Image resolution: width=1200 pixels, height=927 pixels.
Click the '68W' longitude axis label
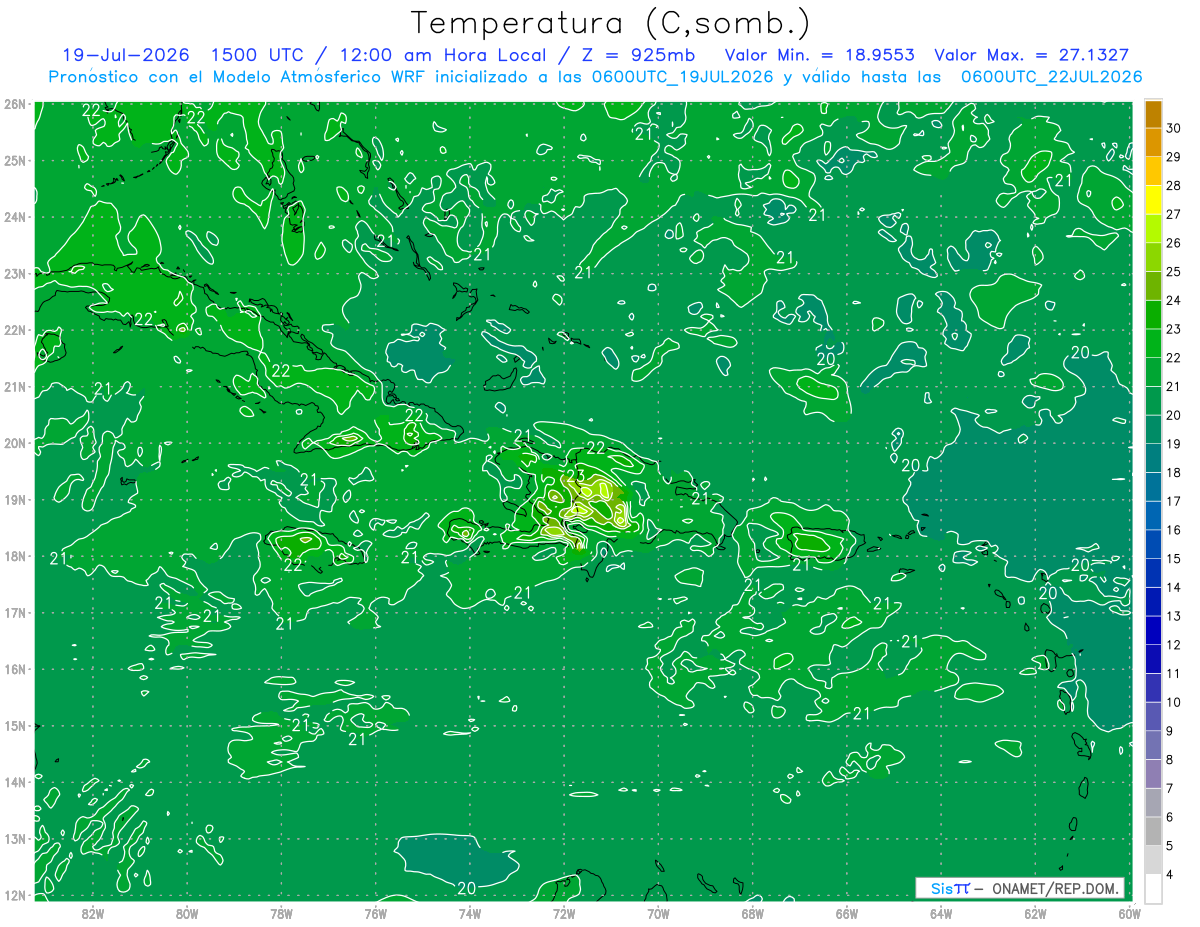(753, 914)
